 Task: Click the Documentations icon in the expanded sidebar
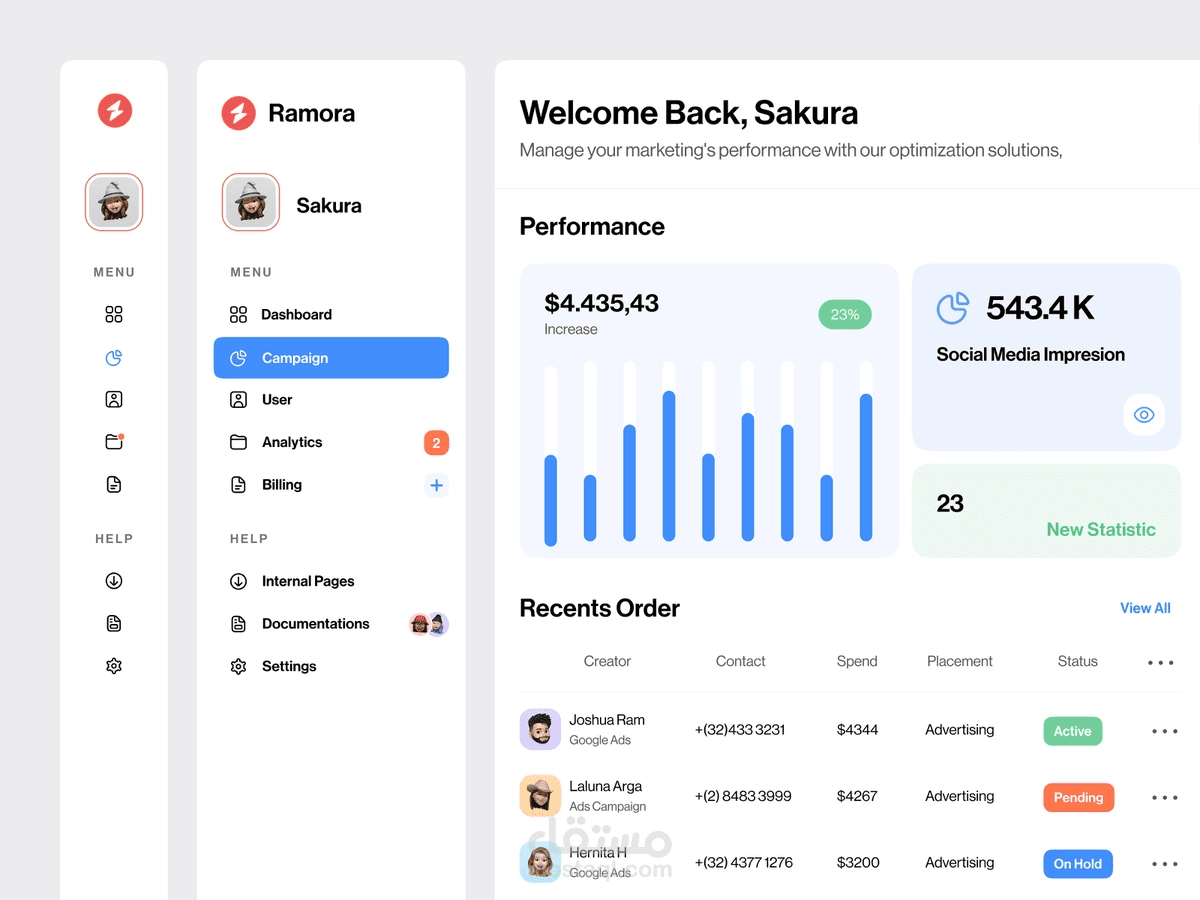click(x=238, y=623)
